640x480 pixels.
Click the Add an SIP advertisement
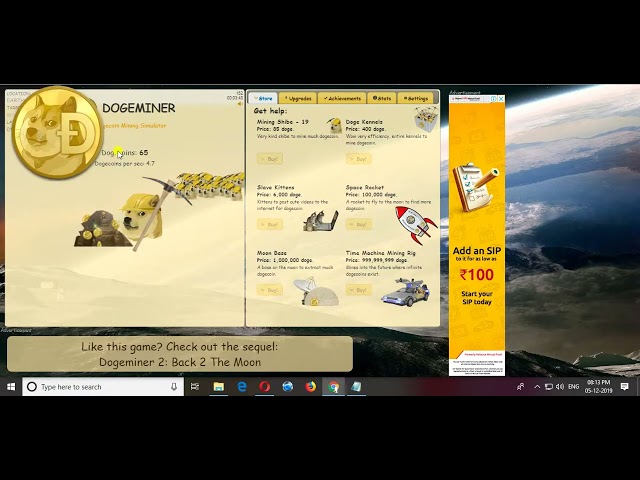[476, 235]
